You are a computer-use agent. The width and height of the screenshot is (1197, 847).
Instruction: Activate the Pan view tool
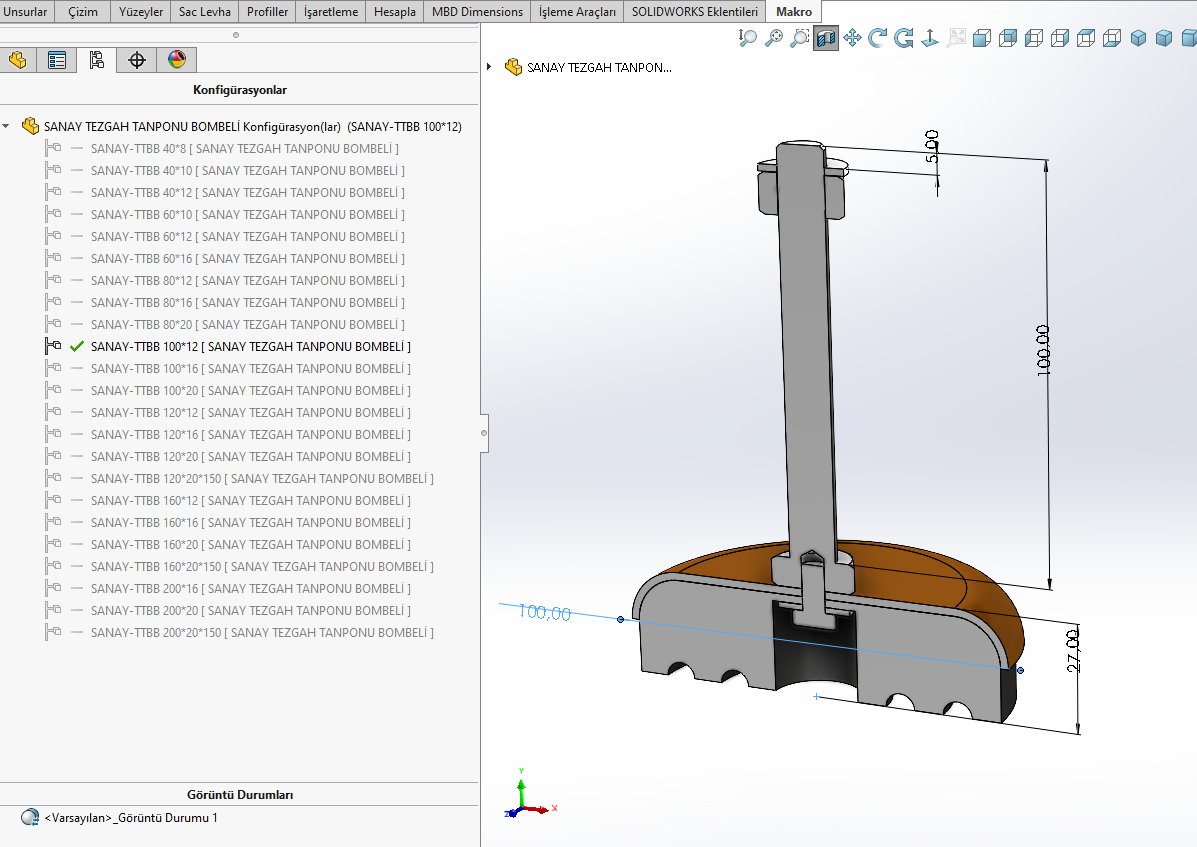pyautogui.click(x=852, y=38)
